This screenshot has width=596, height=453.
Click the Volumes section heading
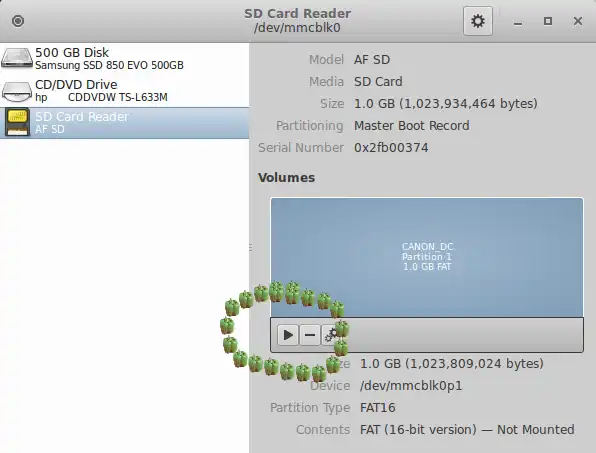(286, 177)
